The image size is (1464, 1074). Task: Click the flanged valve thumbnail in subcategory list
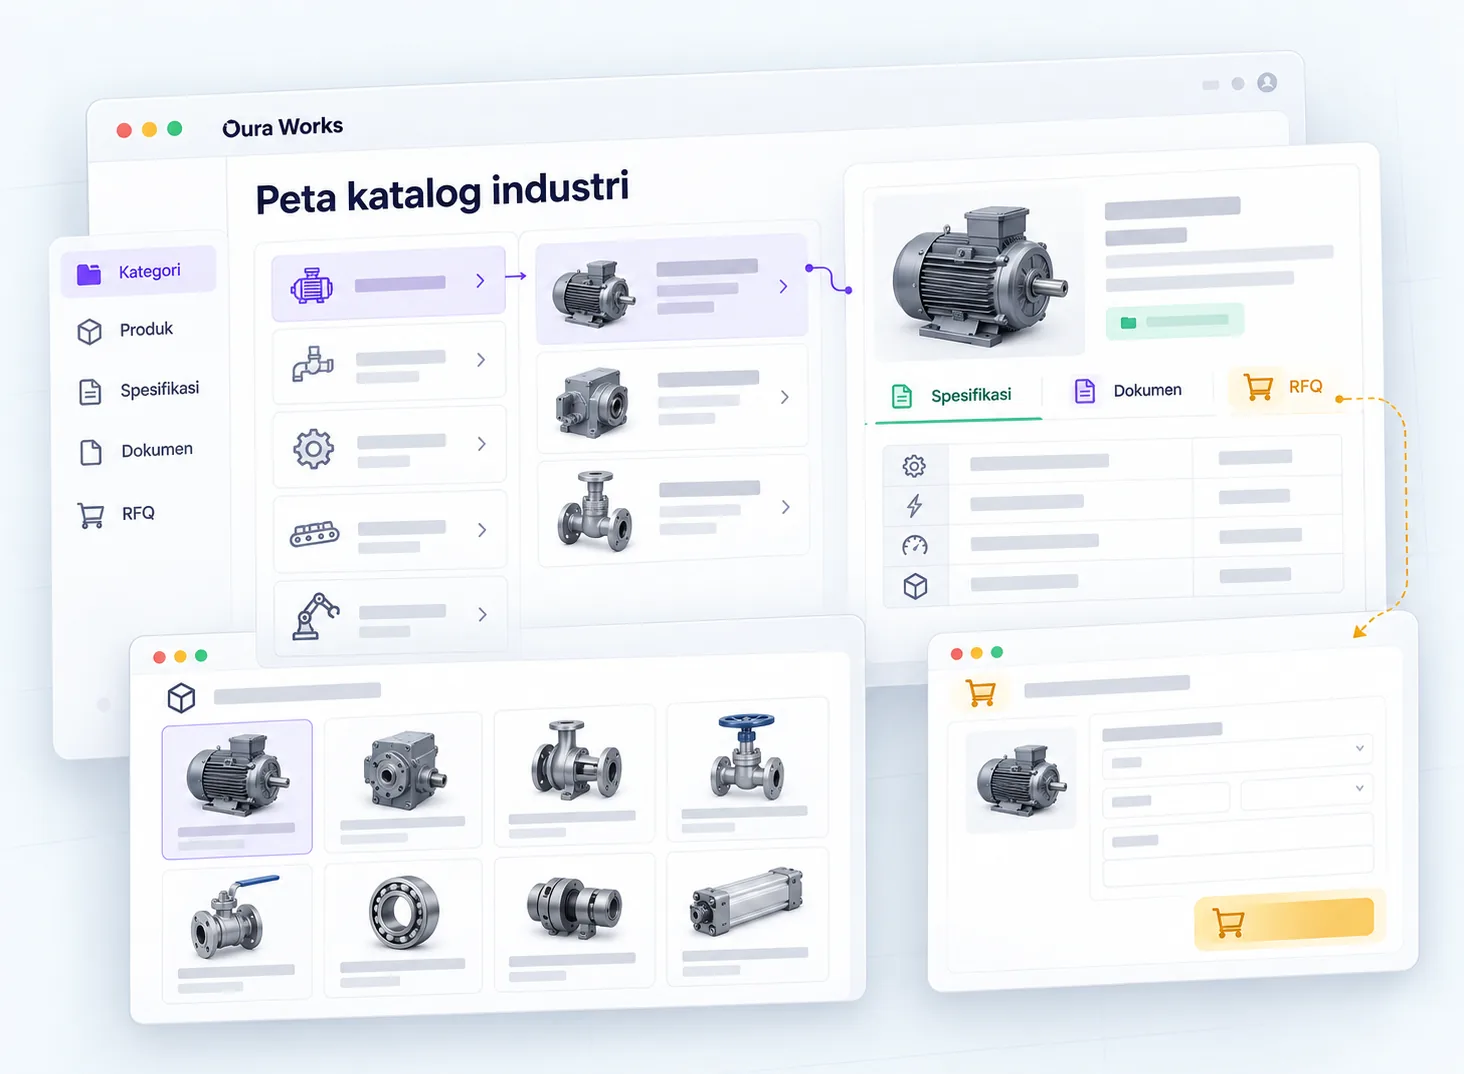tap(596, 511)
